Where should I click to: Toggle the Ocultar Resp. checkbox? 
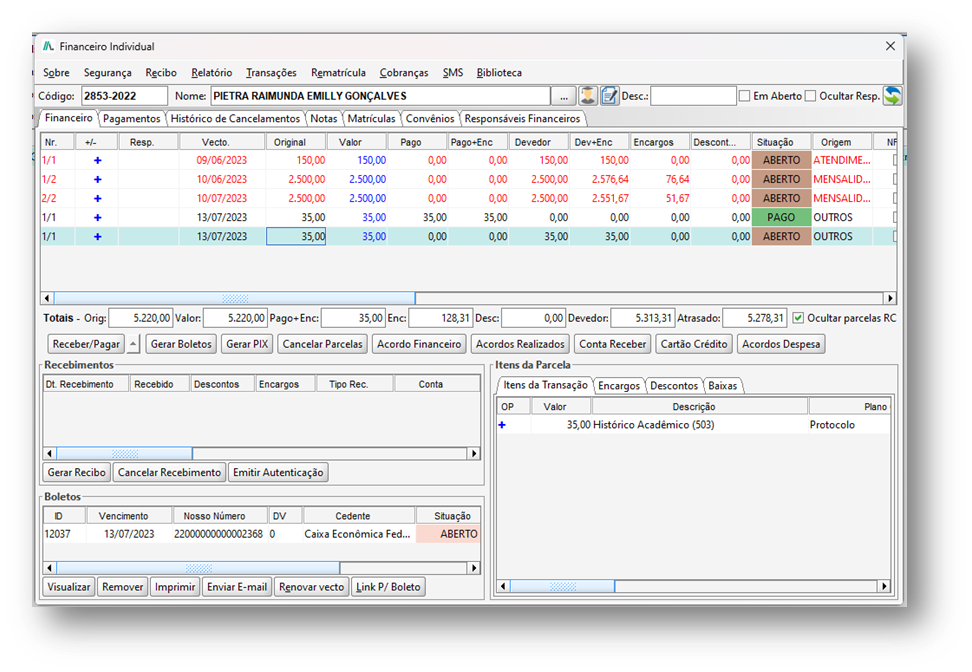(x=810, y=96)
